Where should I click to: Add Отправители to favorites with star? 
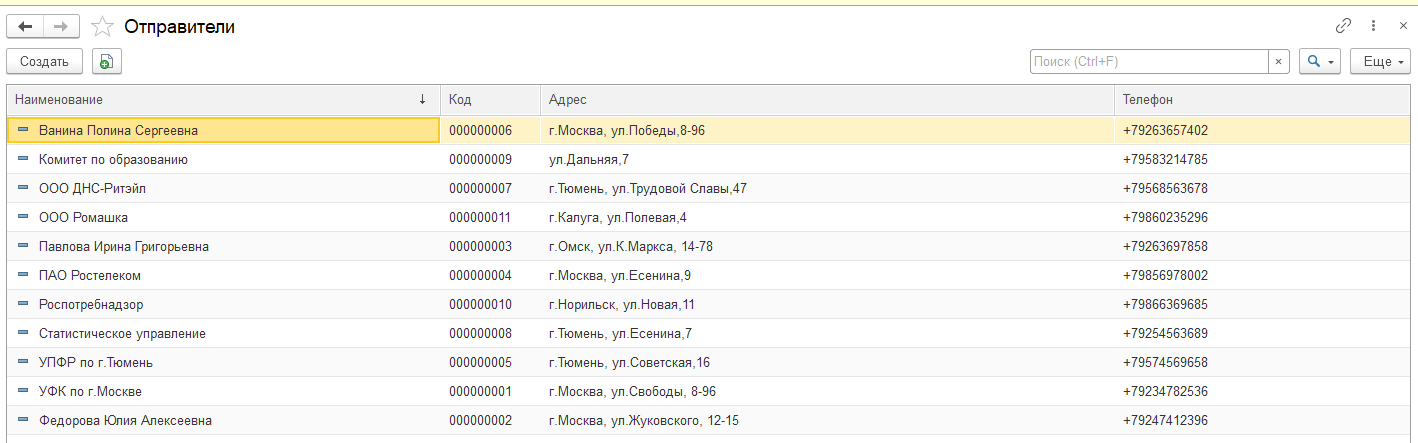click(x=102, y=27)
